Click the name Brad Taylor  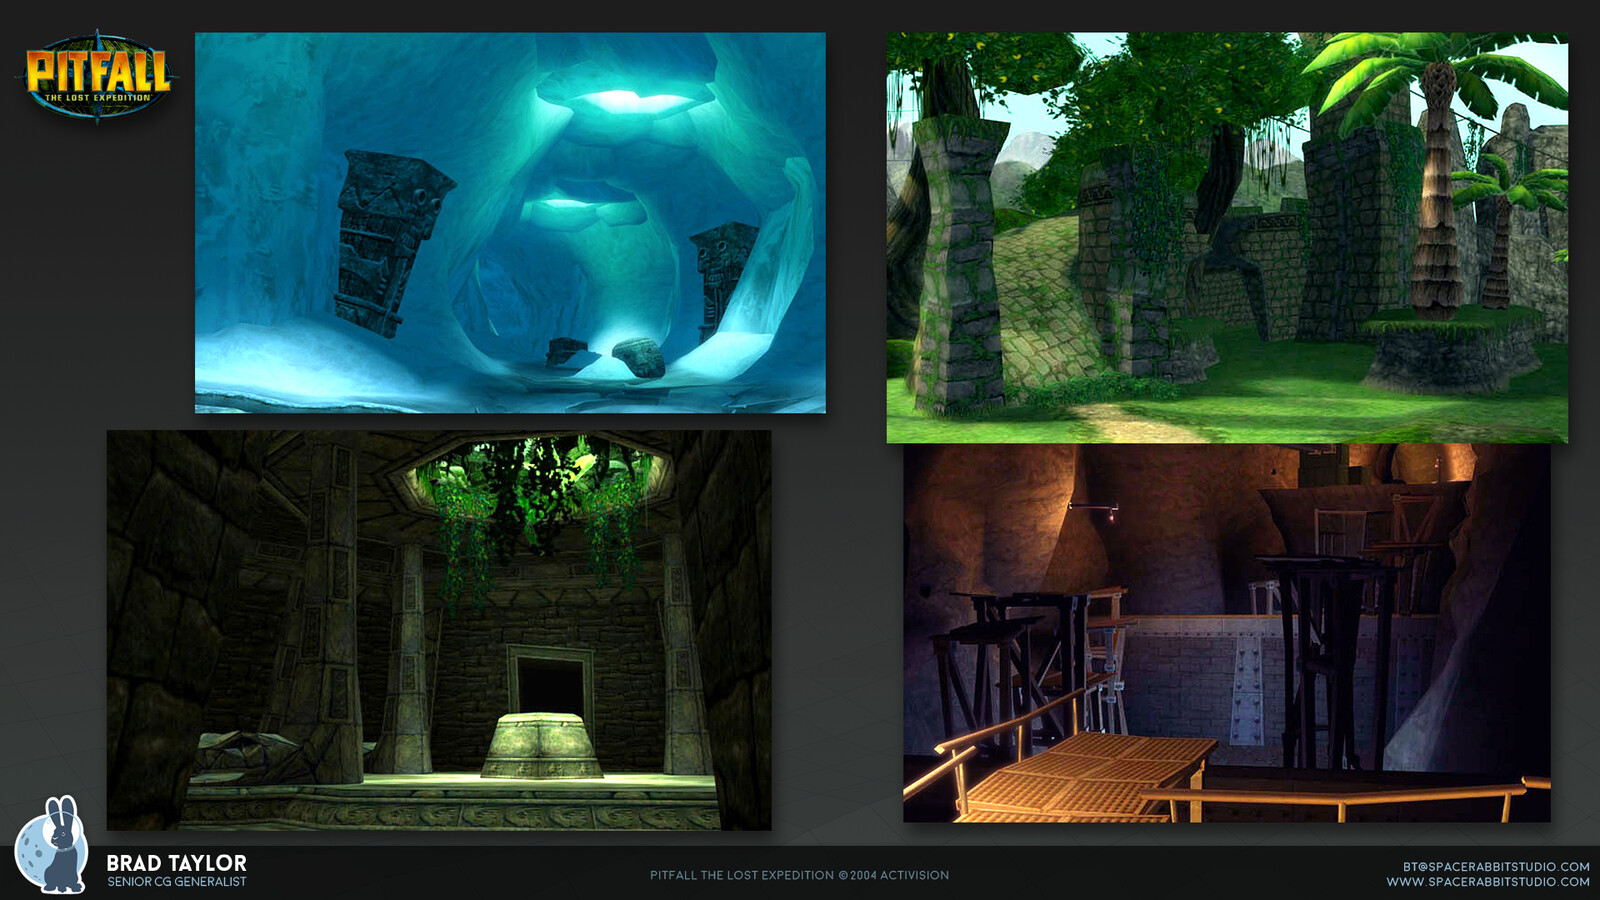(x=176, y=863)
